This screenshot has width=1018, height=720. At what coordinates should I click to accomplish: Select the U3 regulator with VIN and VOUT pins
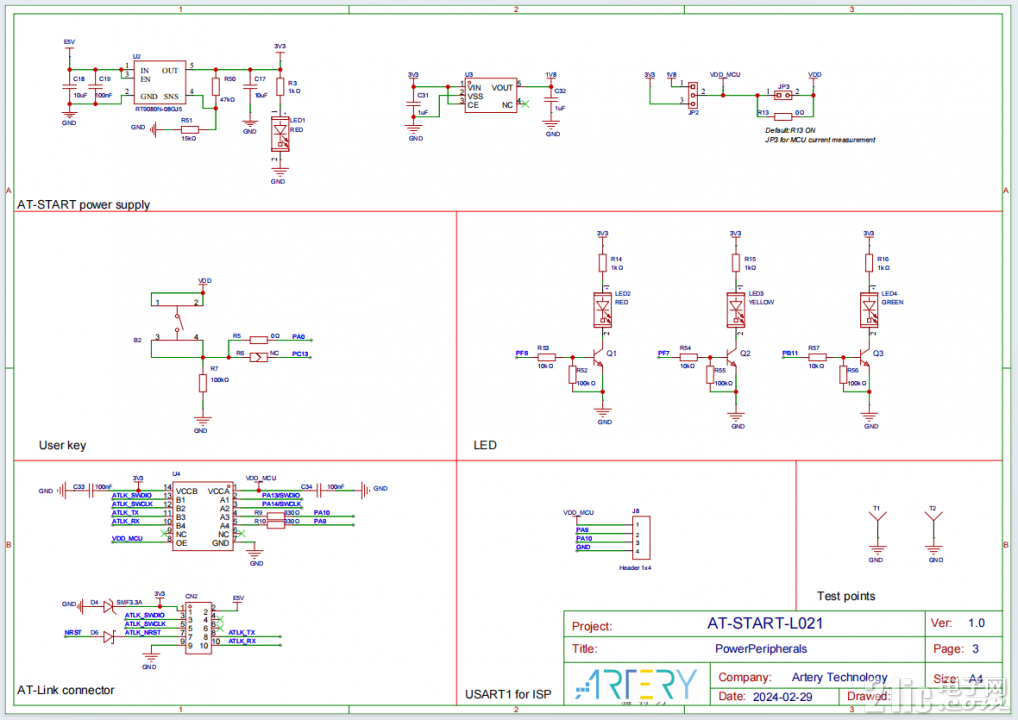coord(491,95)
